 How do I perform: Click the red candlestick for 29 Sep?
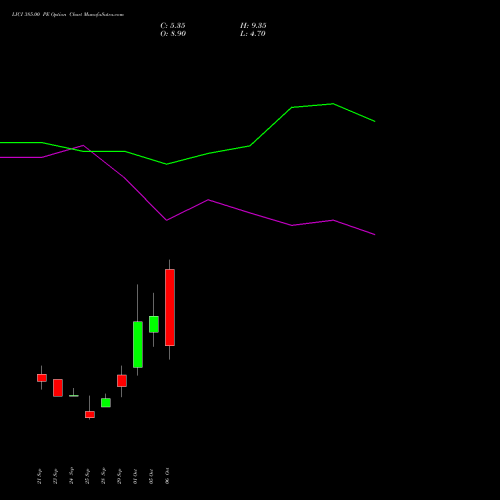[x=122, y=381]
